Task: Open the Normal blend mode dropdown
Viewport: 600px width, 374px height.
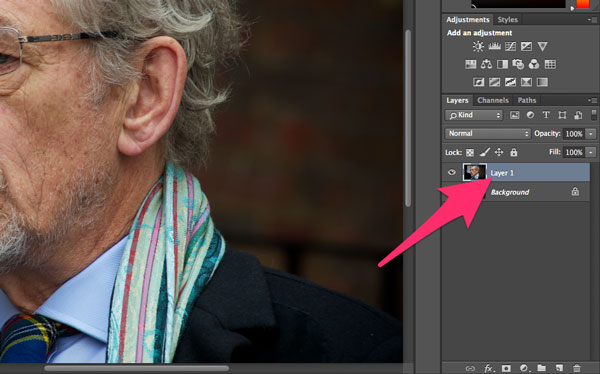Action: tap(488, 133)
